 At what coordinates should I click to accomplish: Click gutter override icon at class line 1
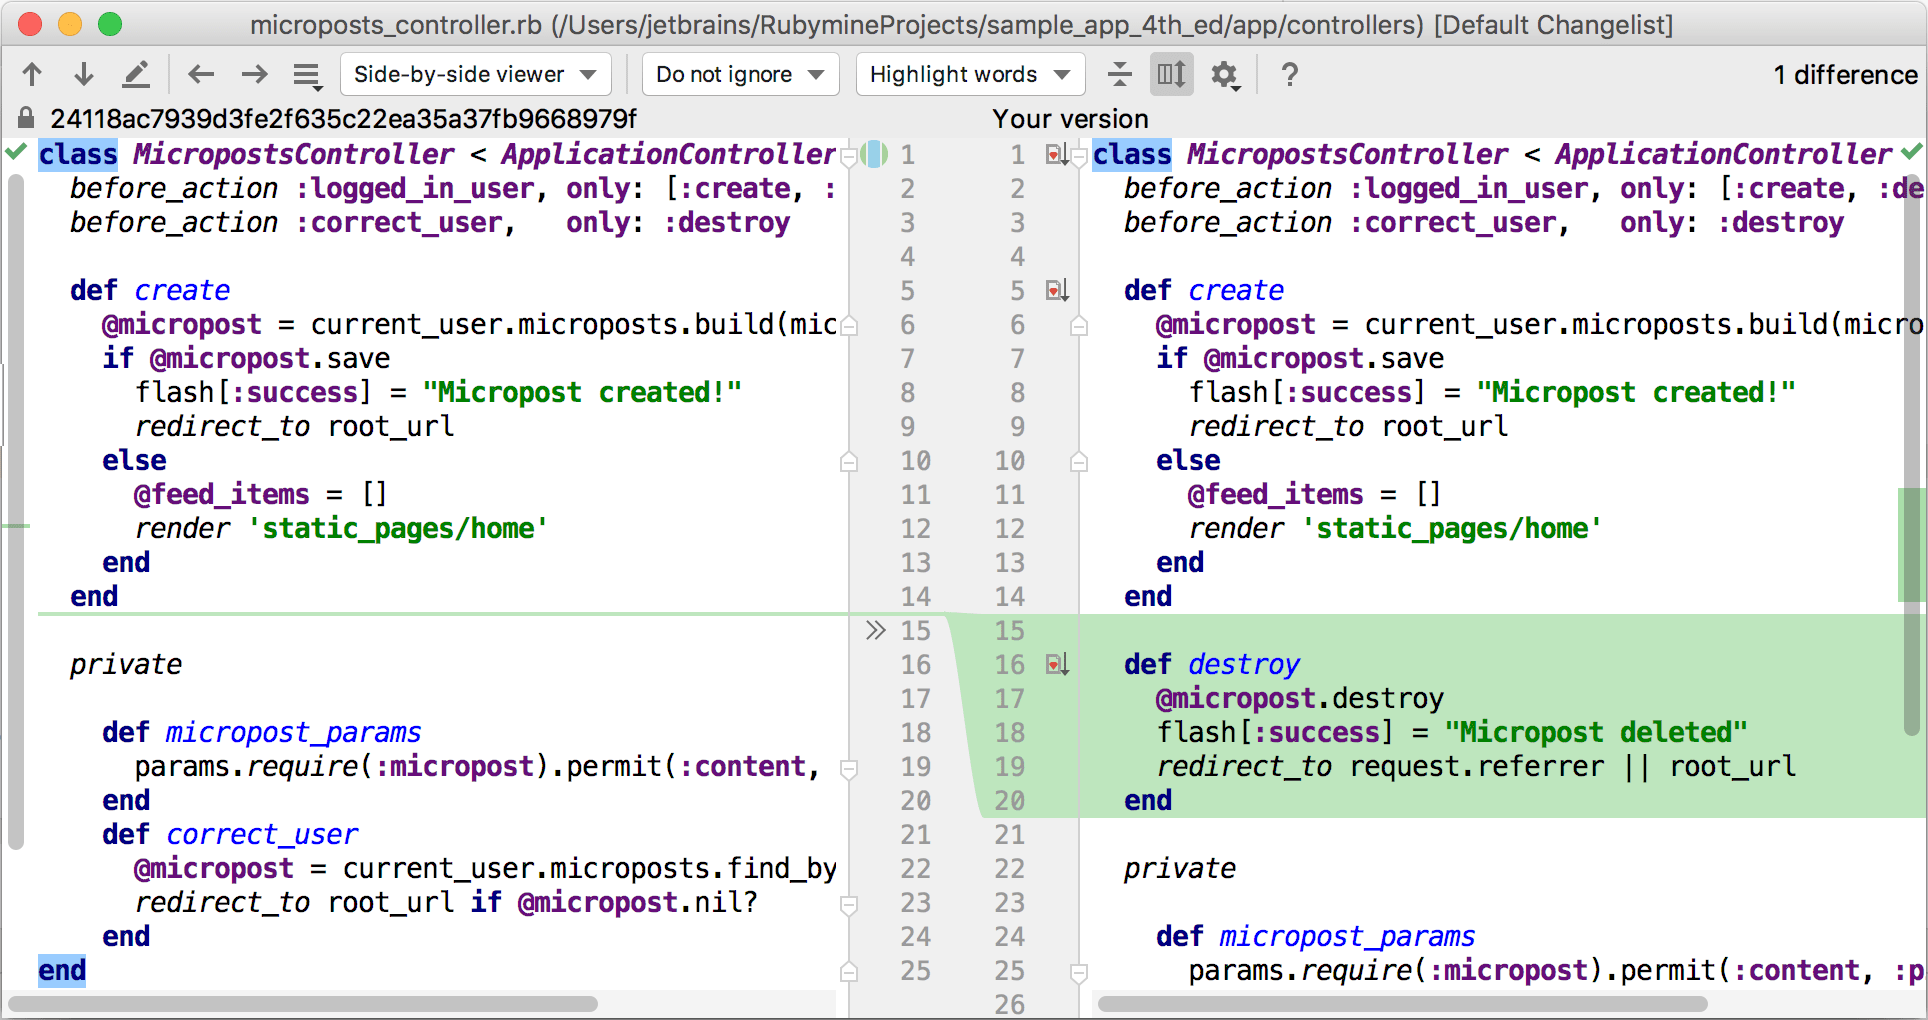click(x=1057, y=154)
